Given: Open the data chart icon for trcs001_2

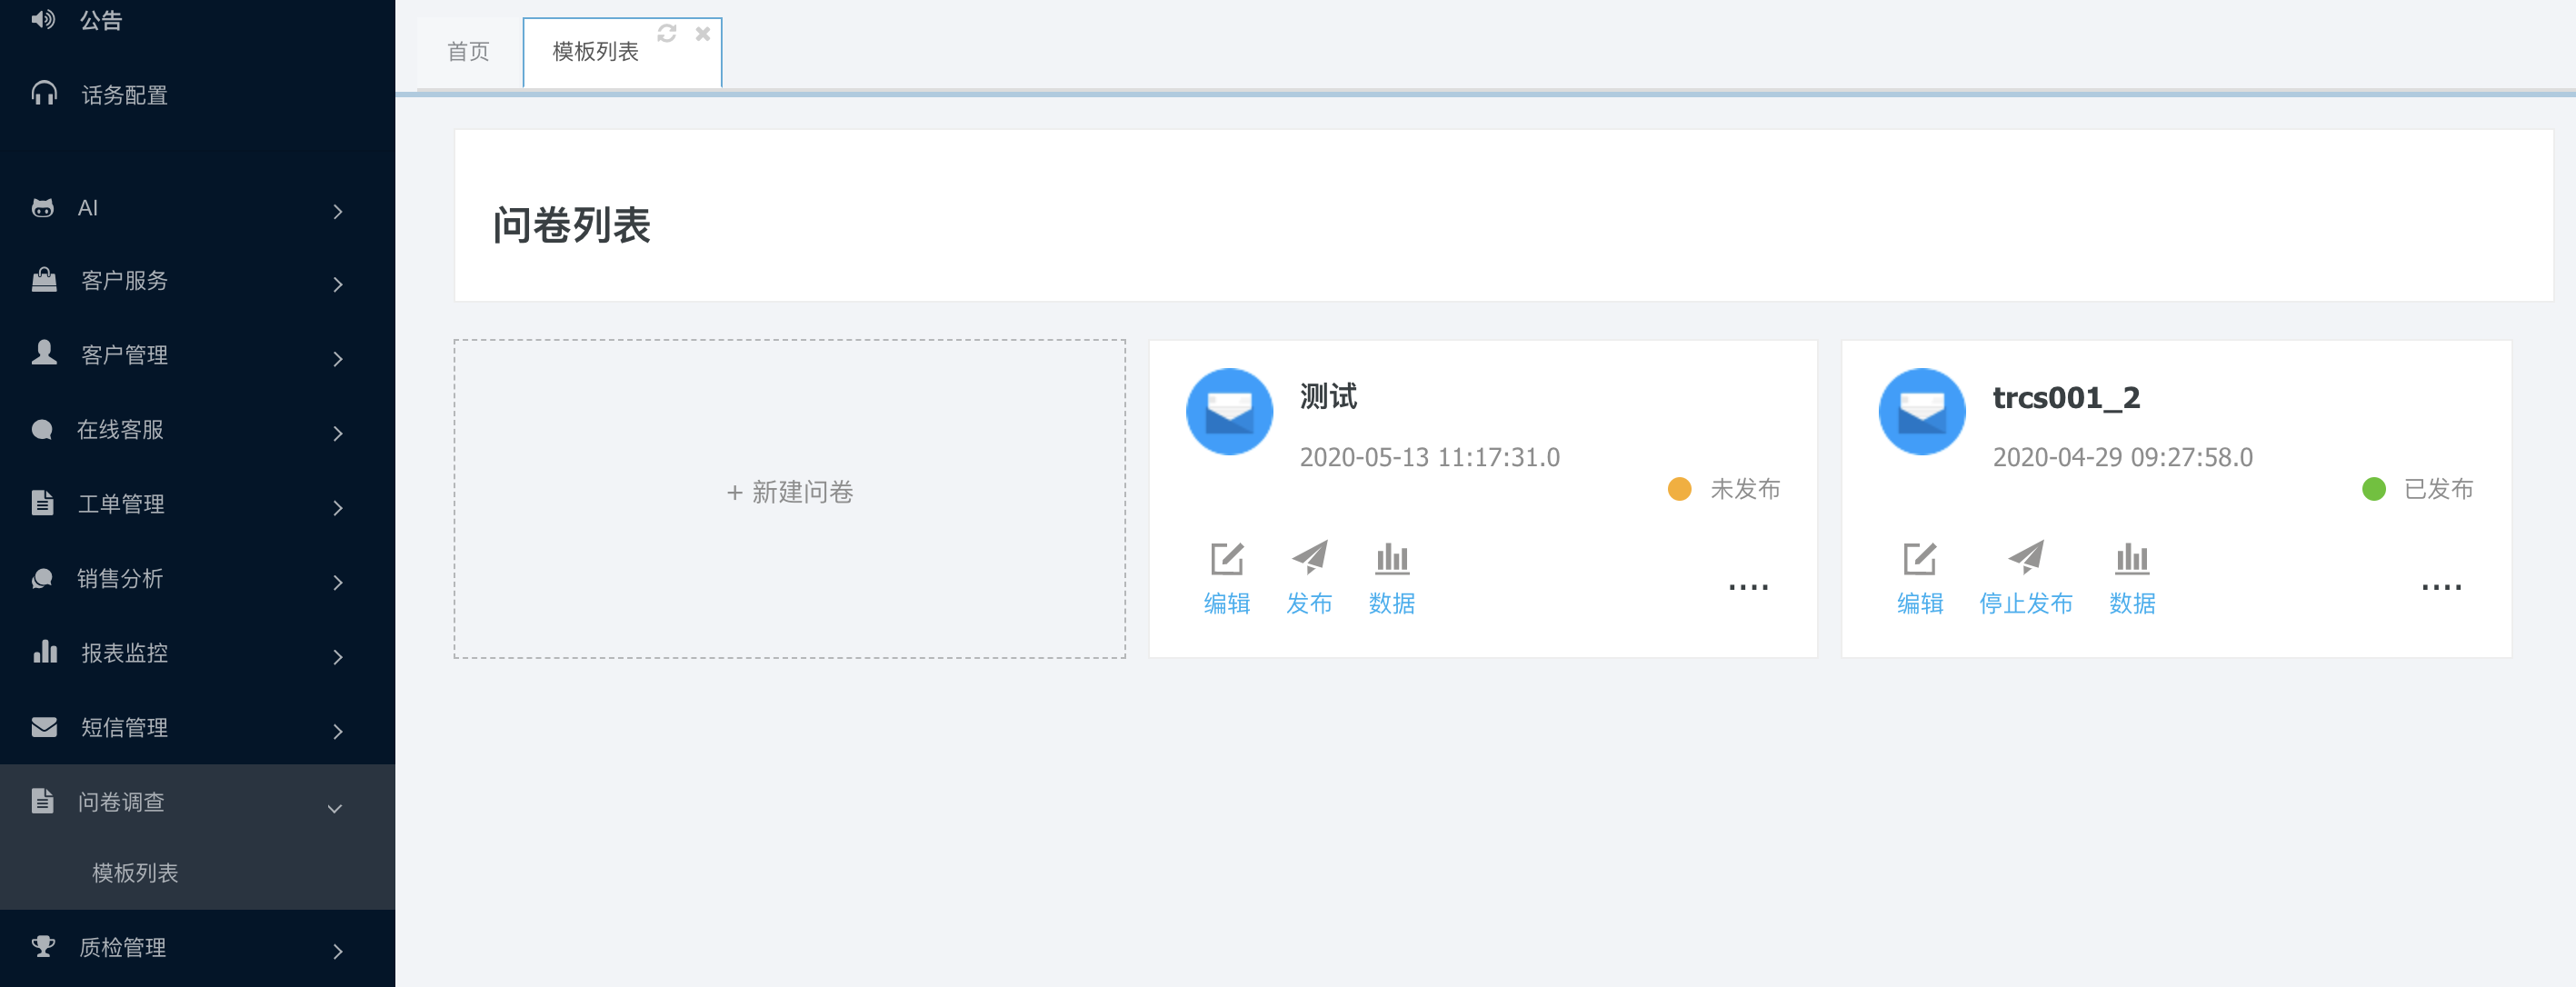Looking at the screenshot, I should (2131, 558).
